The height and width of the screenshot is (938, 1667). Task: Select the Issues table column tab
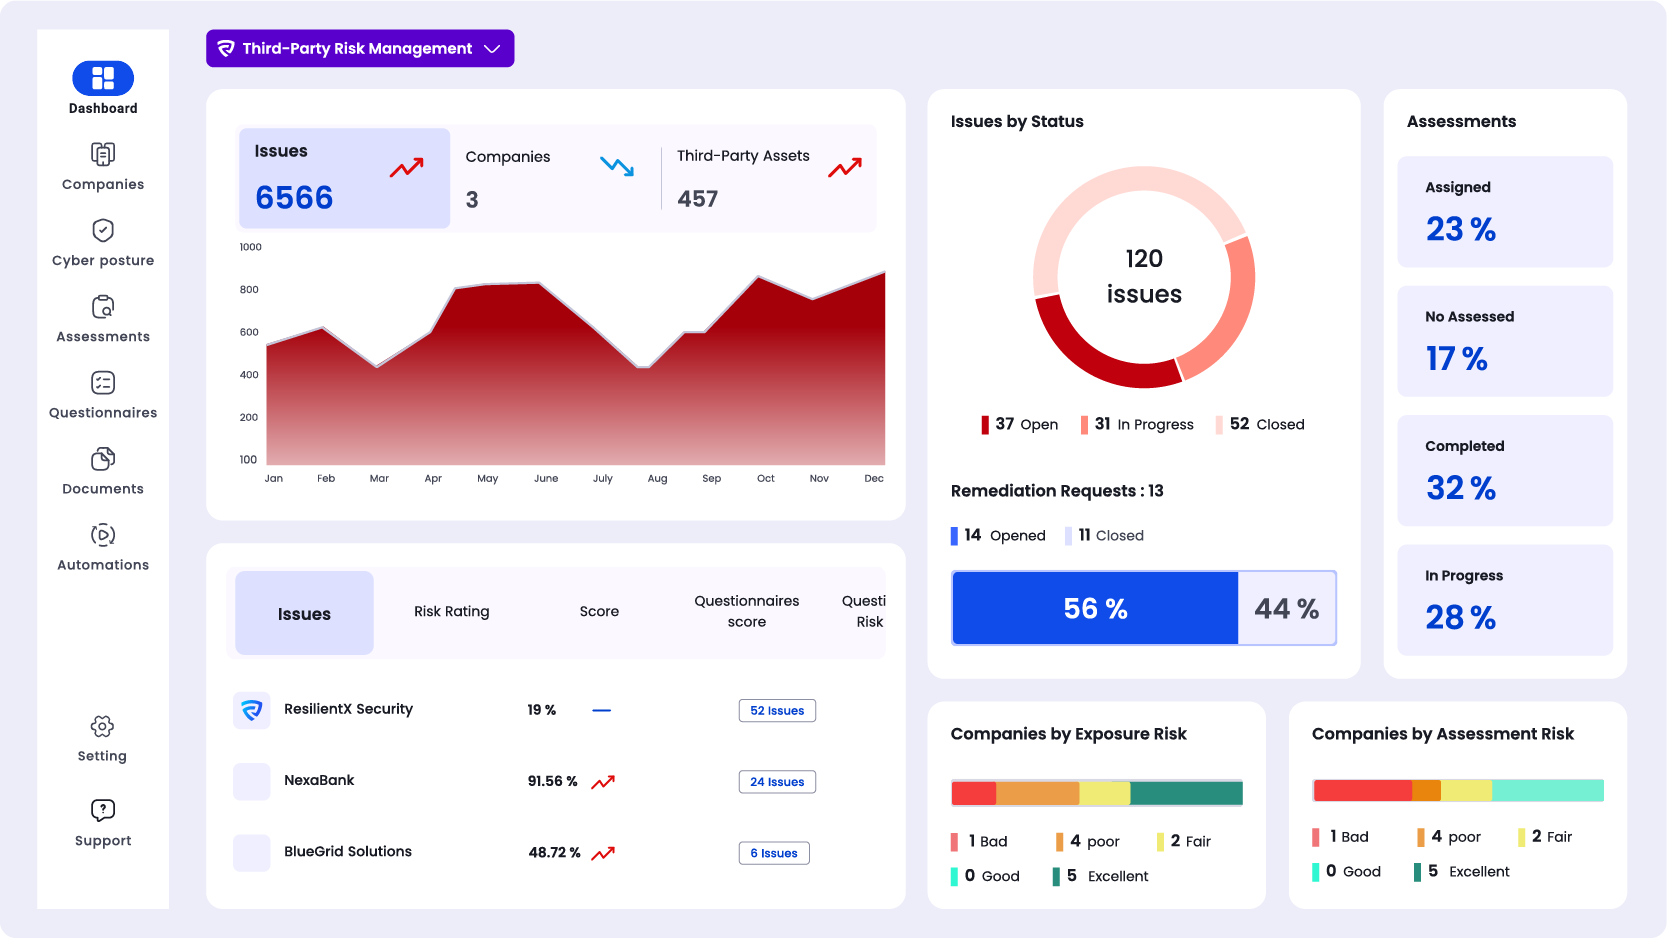tap(304, 613)
